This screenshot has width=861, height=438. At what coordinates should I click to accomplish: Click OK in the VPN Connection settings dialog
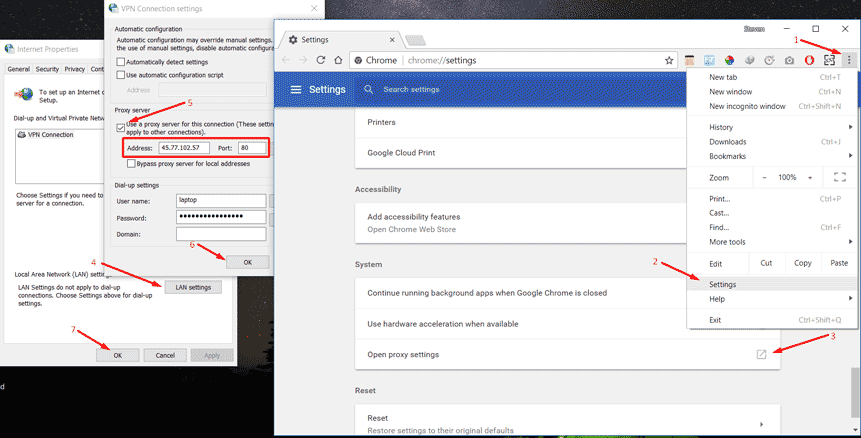[248, 262]
